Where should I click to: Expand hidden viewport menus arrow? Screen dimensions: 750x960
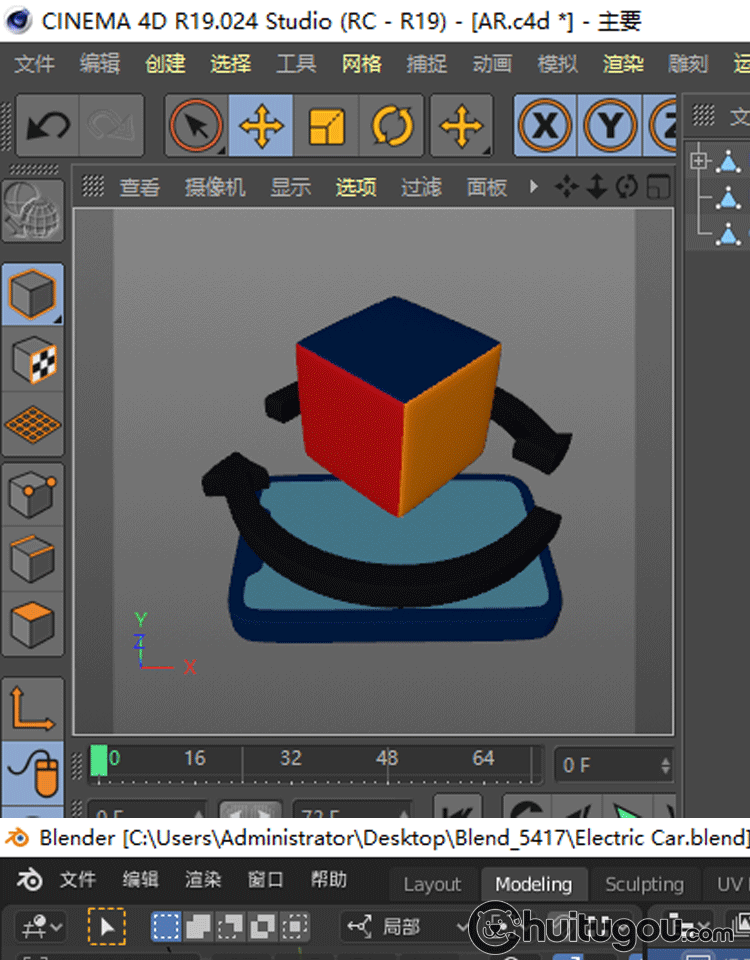point(533,186)
